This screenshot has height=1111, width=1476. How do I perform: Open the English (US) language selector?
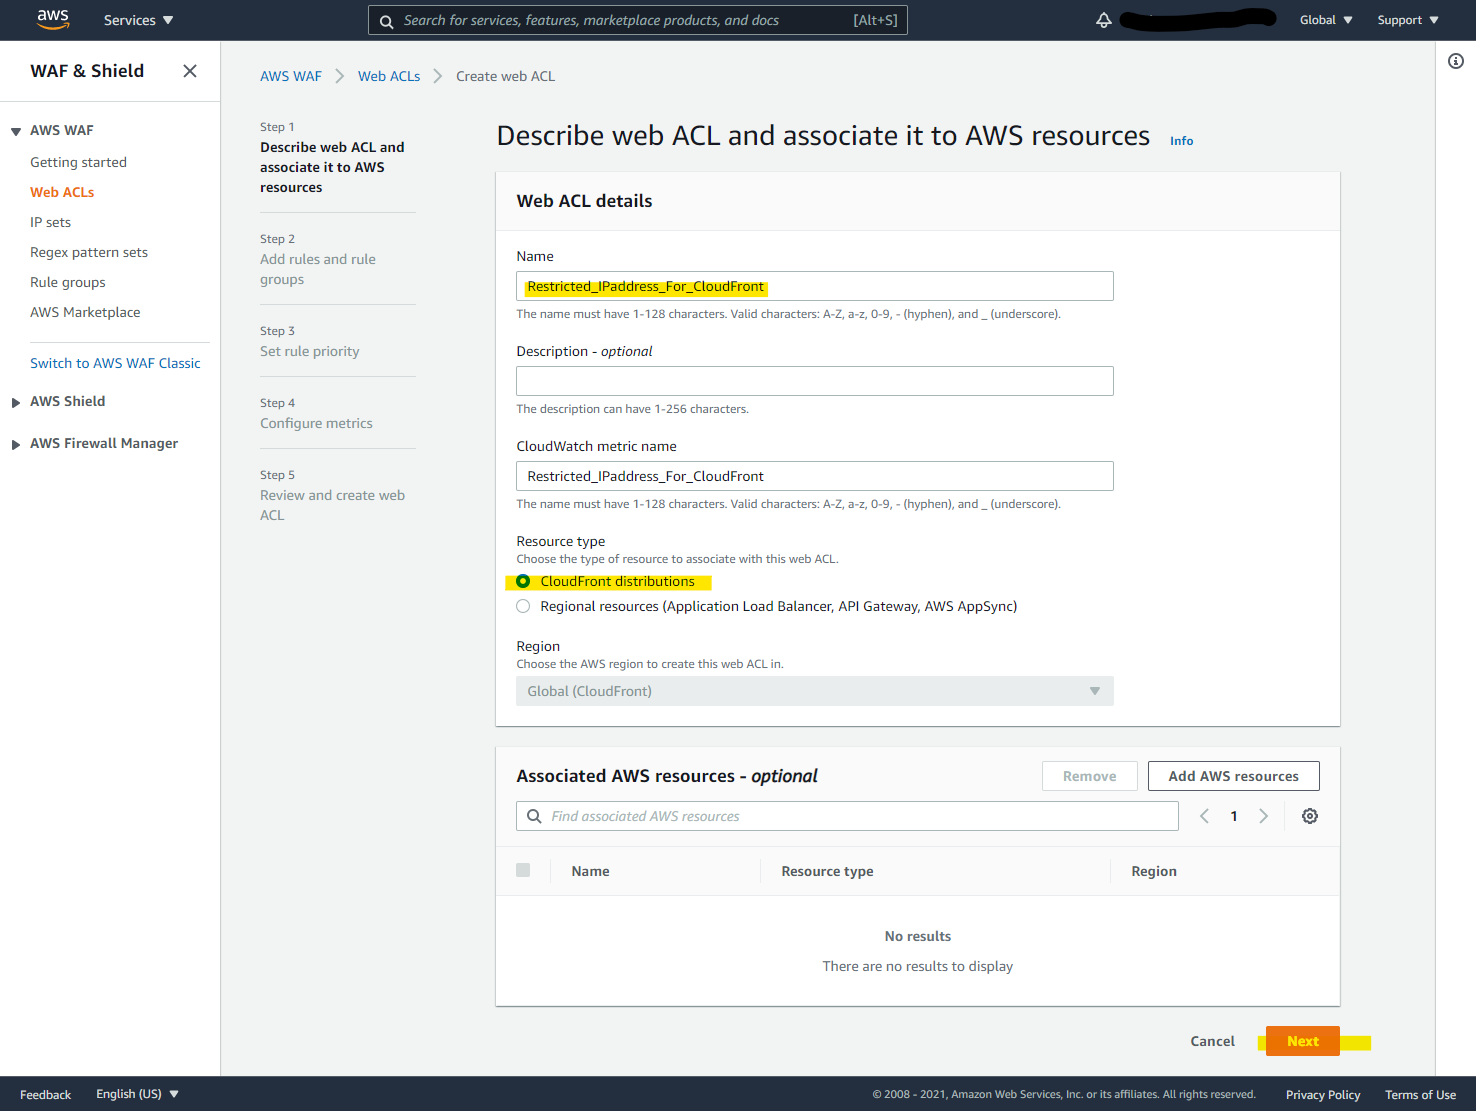point(137,1094)
